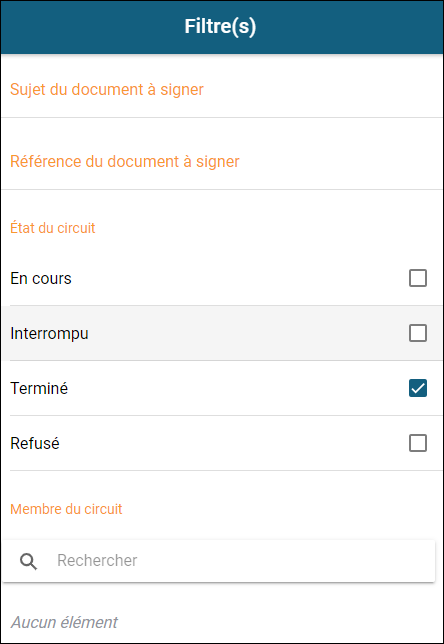The width and height of the screenshot is (444, 644).
Task: Click the Aucun élément empty message
Action: pos(64,622)
